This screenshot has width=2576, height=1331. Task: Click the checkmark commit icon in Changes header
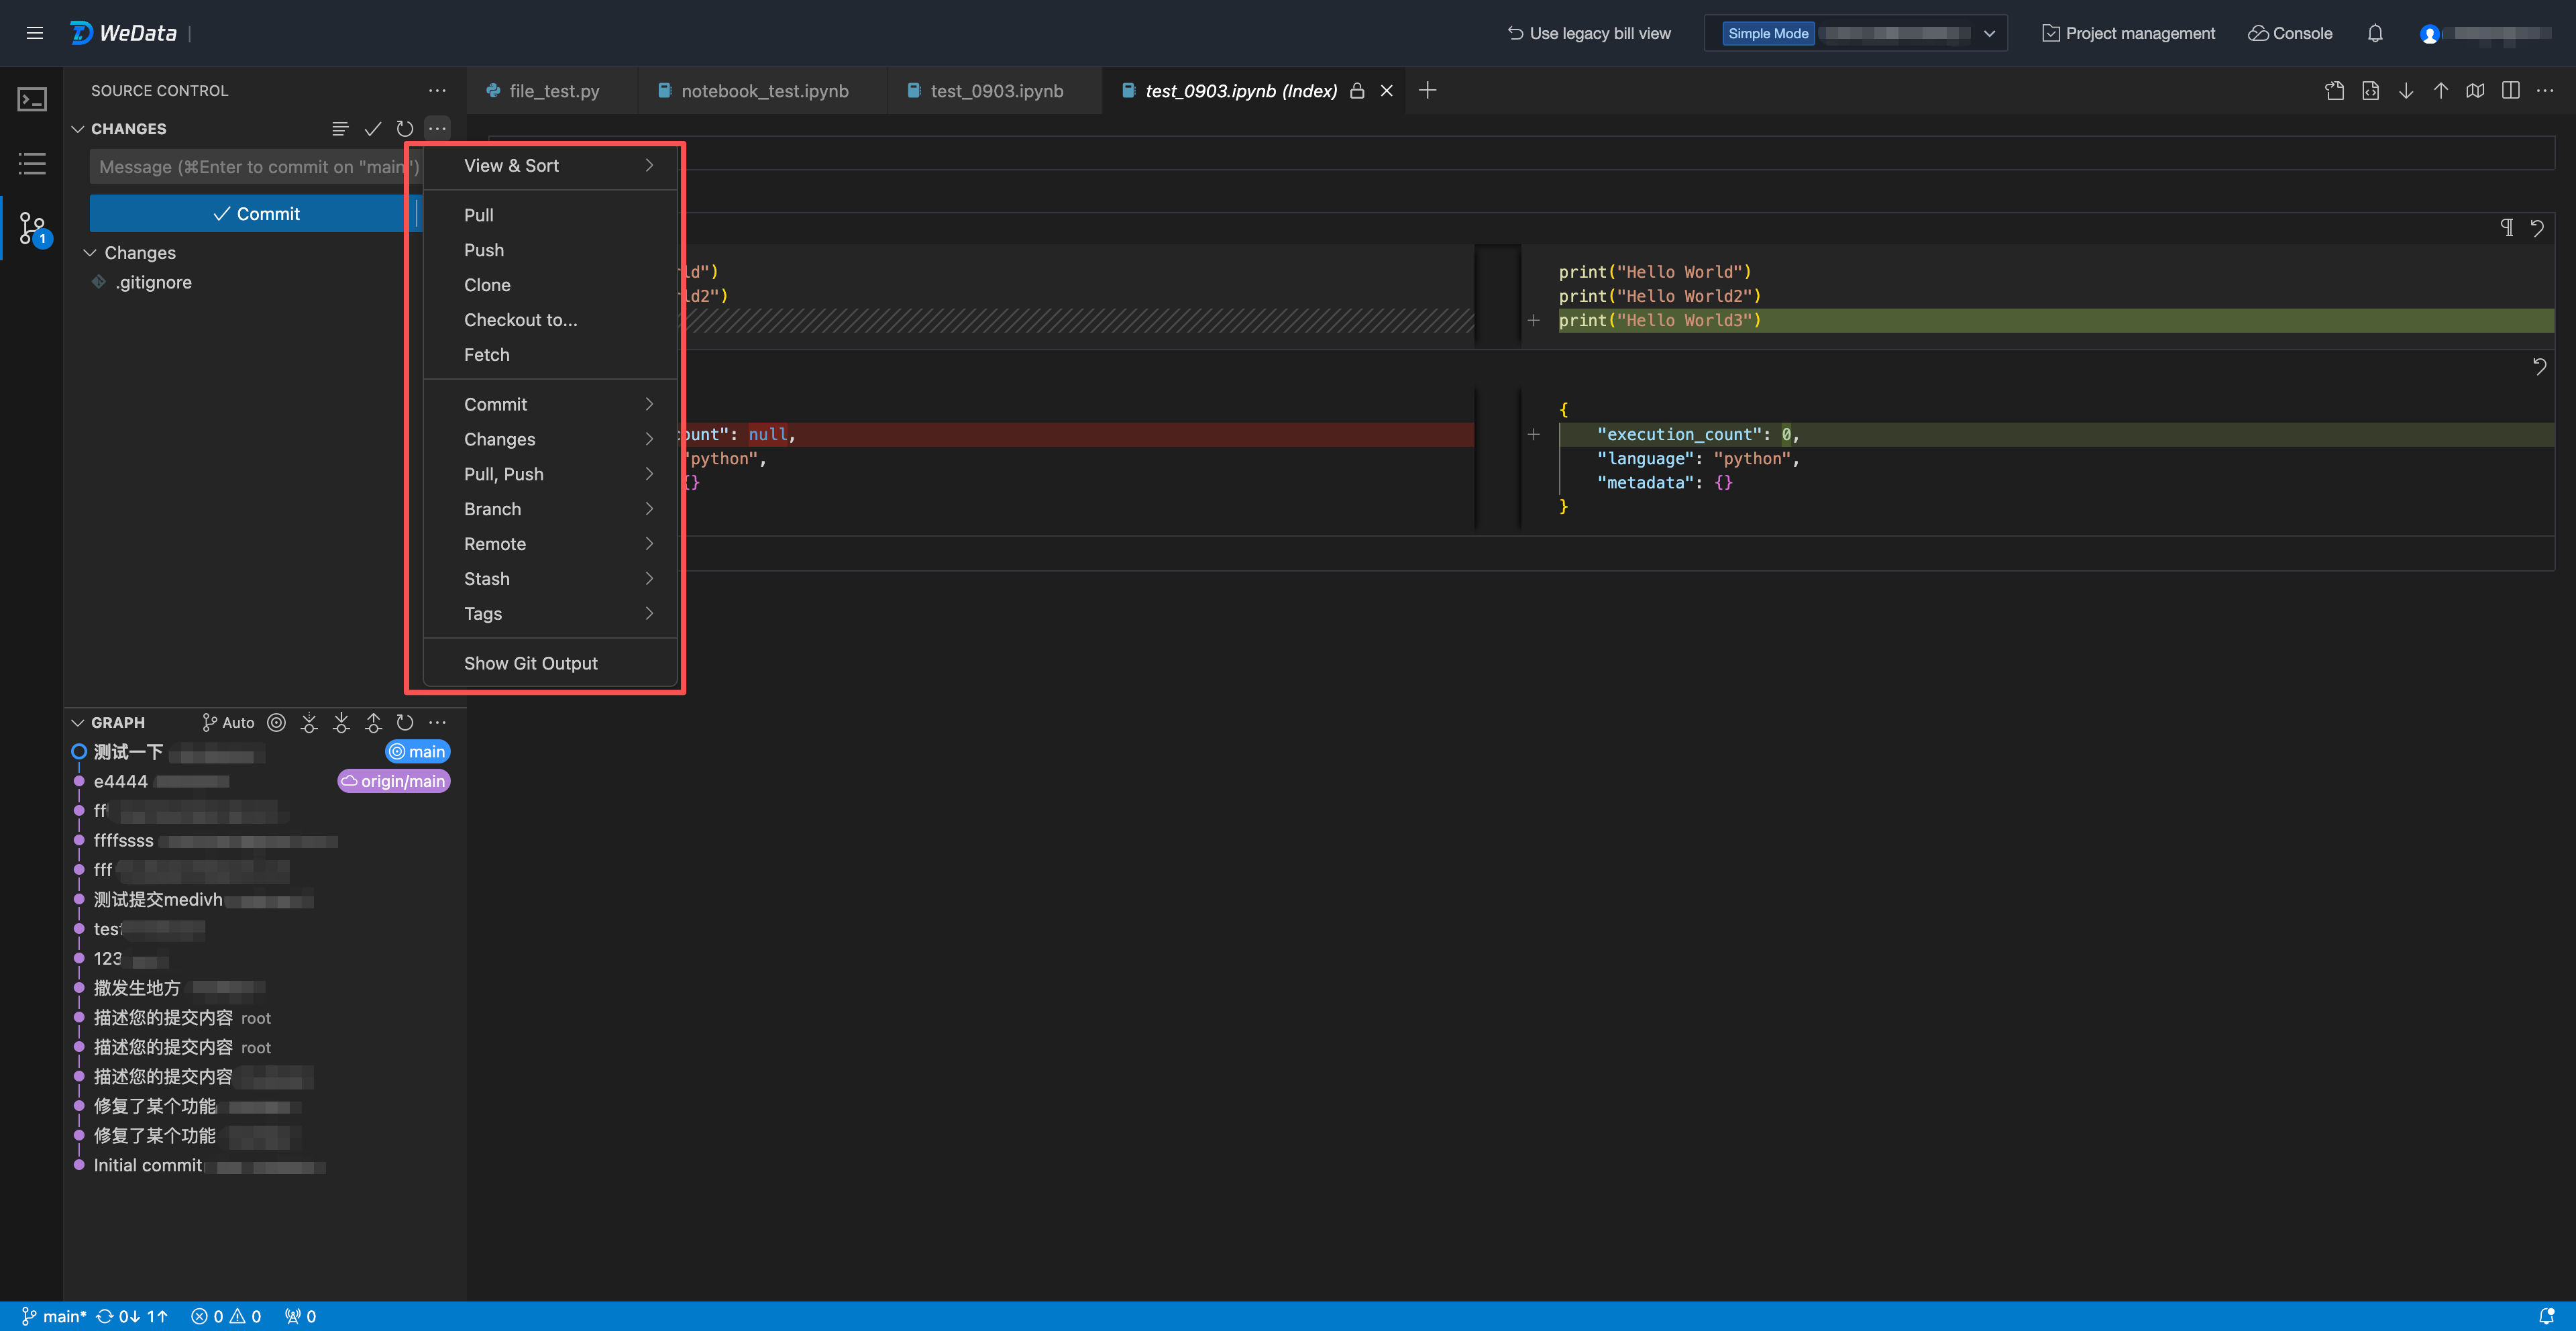point(372,129)
